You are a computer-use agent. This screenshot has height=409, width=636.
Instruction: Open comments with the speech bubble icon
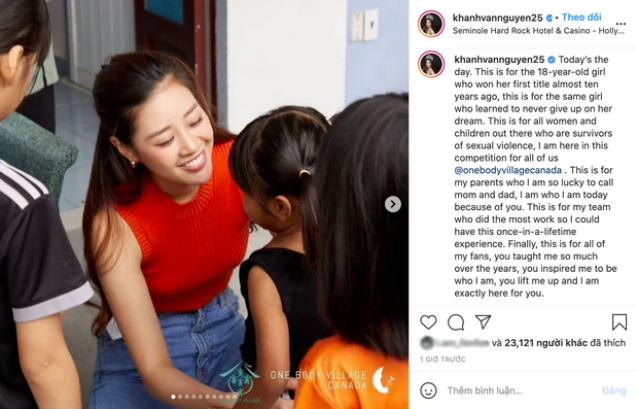tap(456, 322)
